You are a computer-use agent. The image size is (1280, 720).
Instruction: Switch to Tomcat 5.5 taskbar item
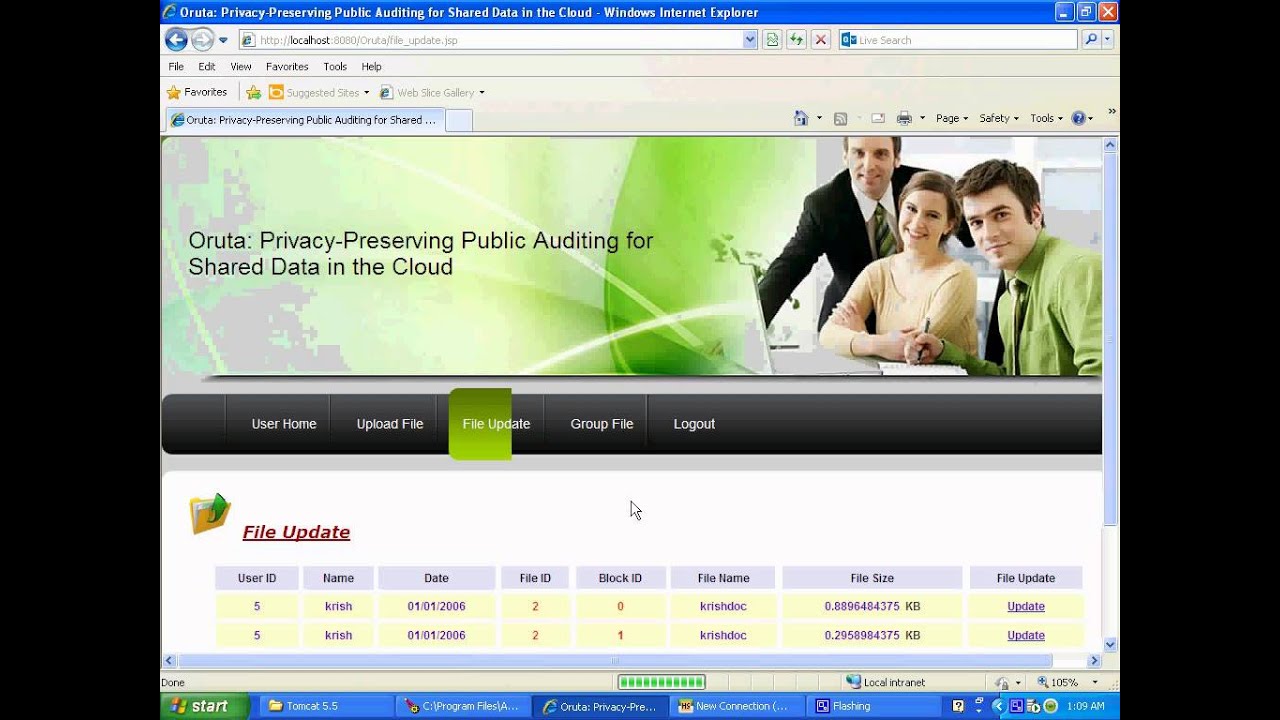[327, 706]
